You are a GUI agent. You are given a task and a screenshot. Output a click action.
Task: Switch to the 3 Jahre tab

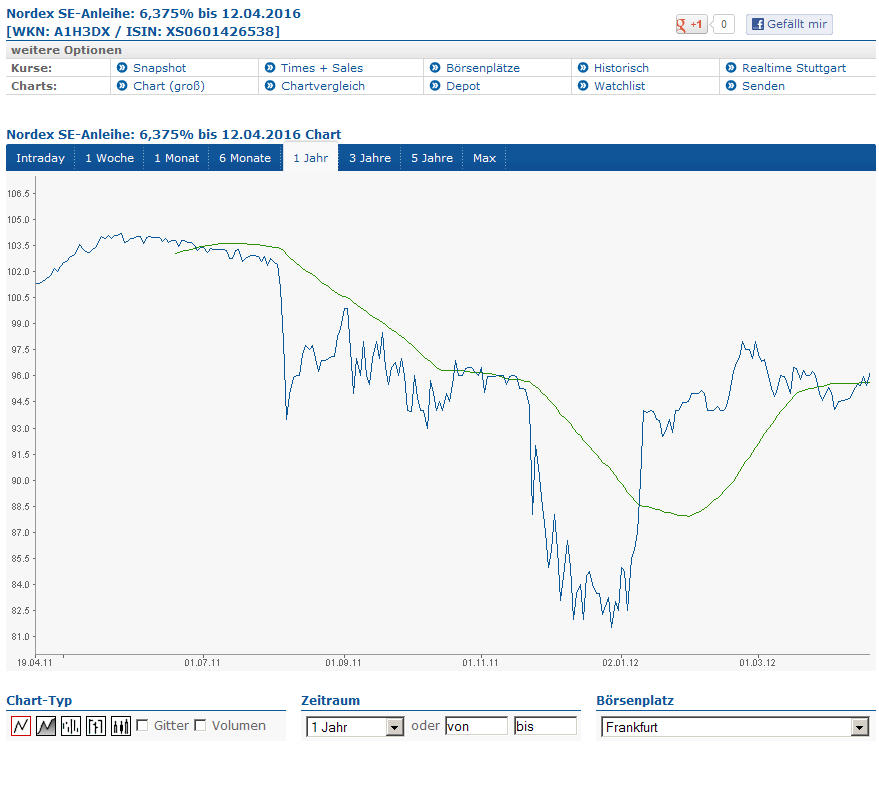[x=370, y=158]
